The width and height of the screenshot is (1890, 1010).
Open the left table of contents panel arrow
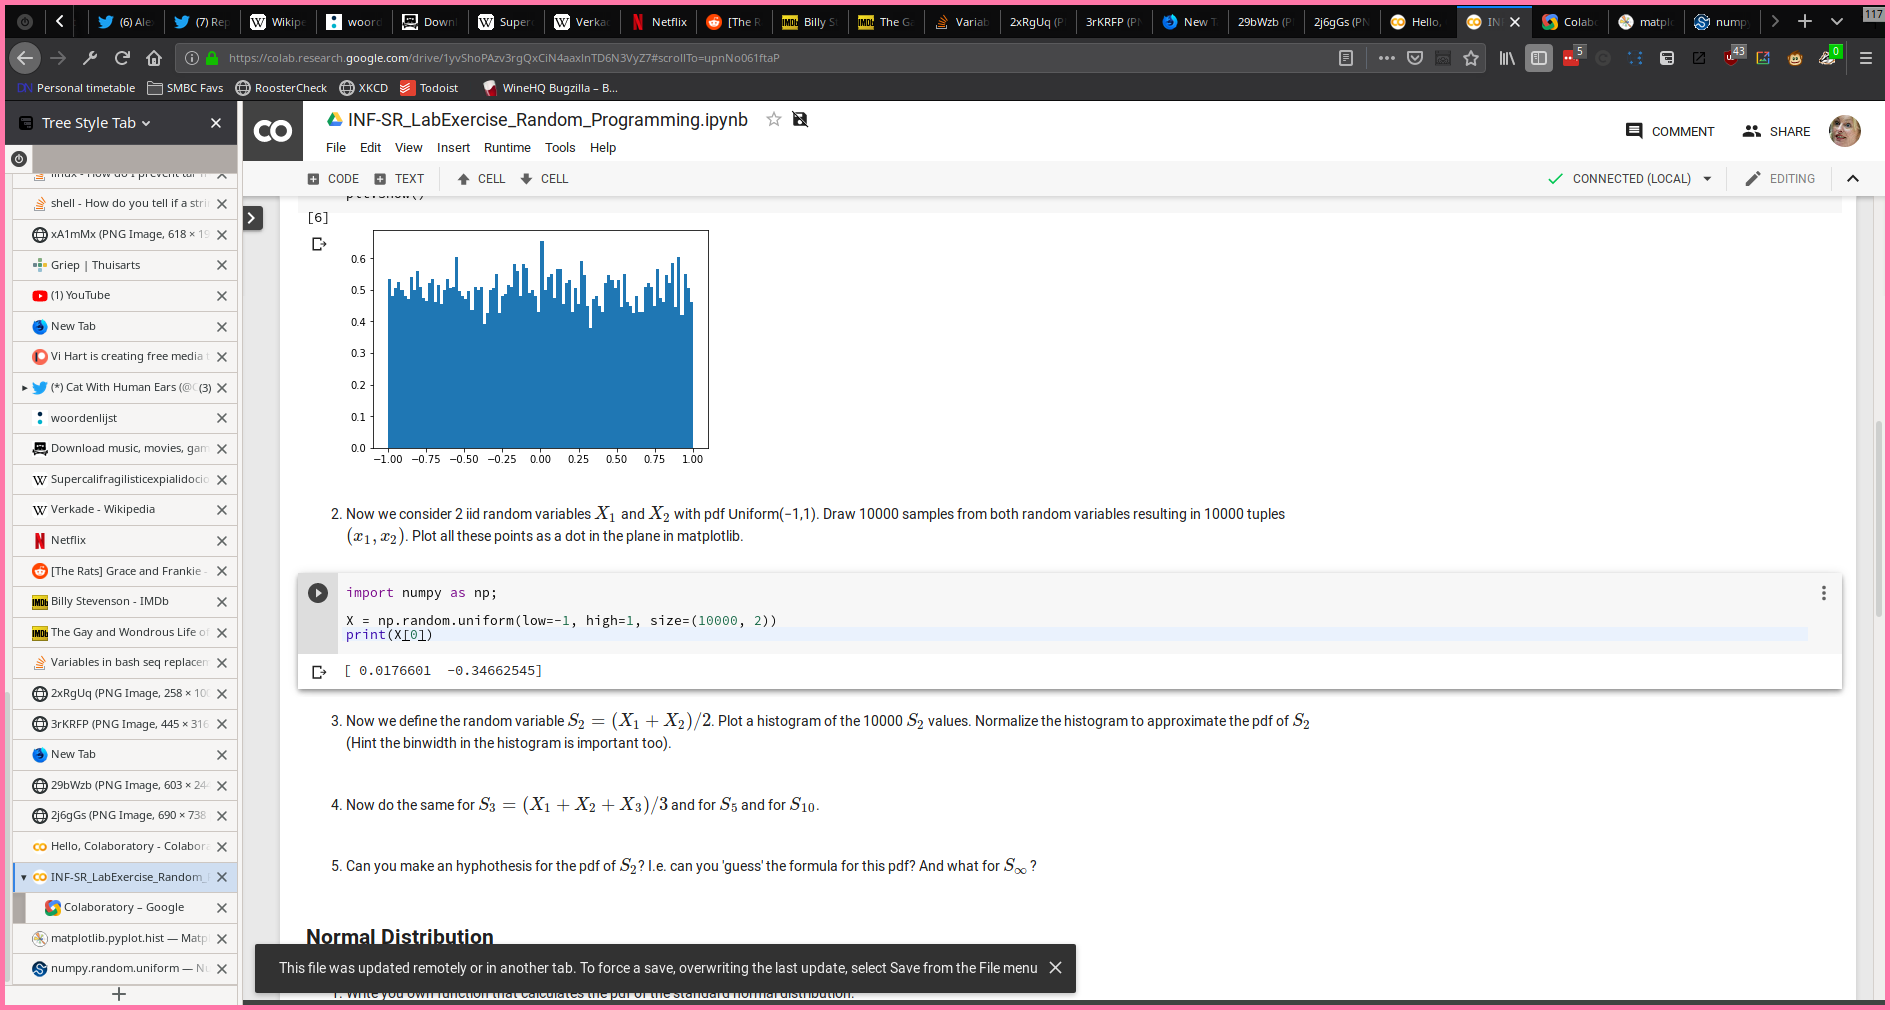(254, 218)
